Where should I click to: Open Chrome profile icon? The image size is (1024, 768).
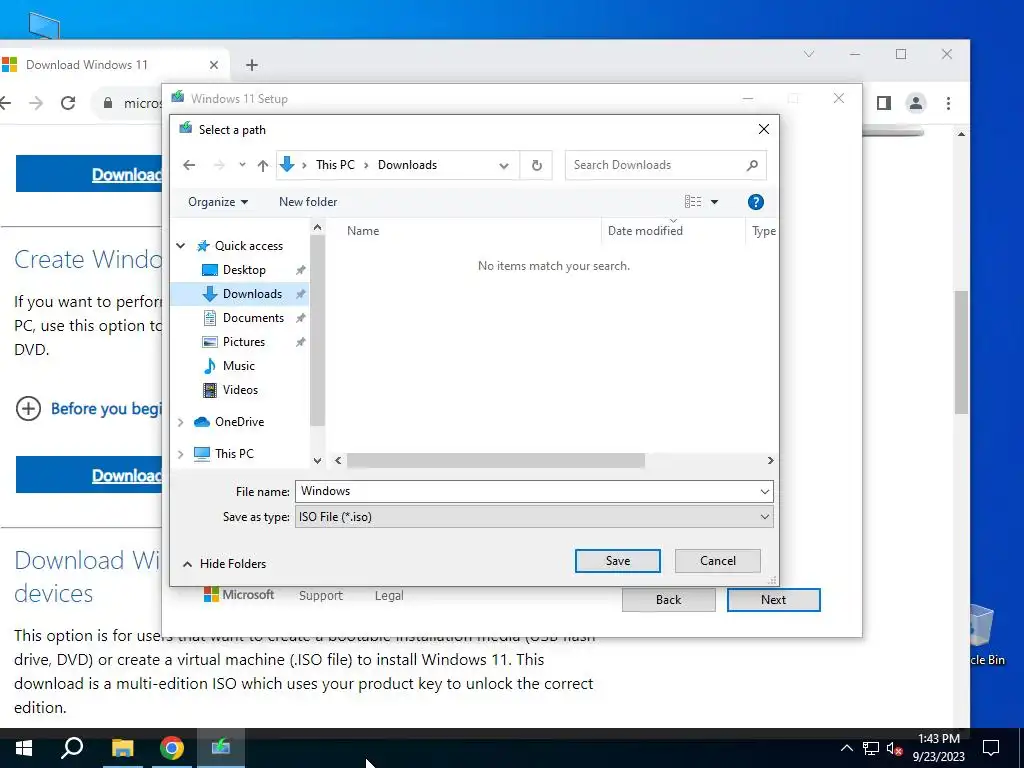pos(916,103)
